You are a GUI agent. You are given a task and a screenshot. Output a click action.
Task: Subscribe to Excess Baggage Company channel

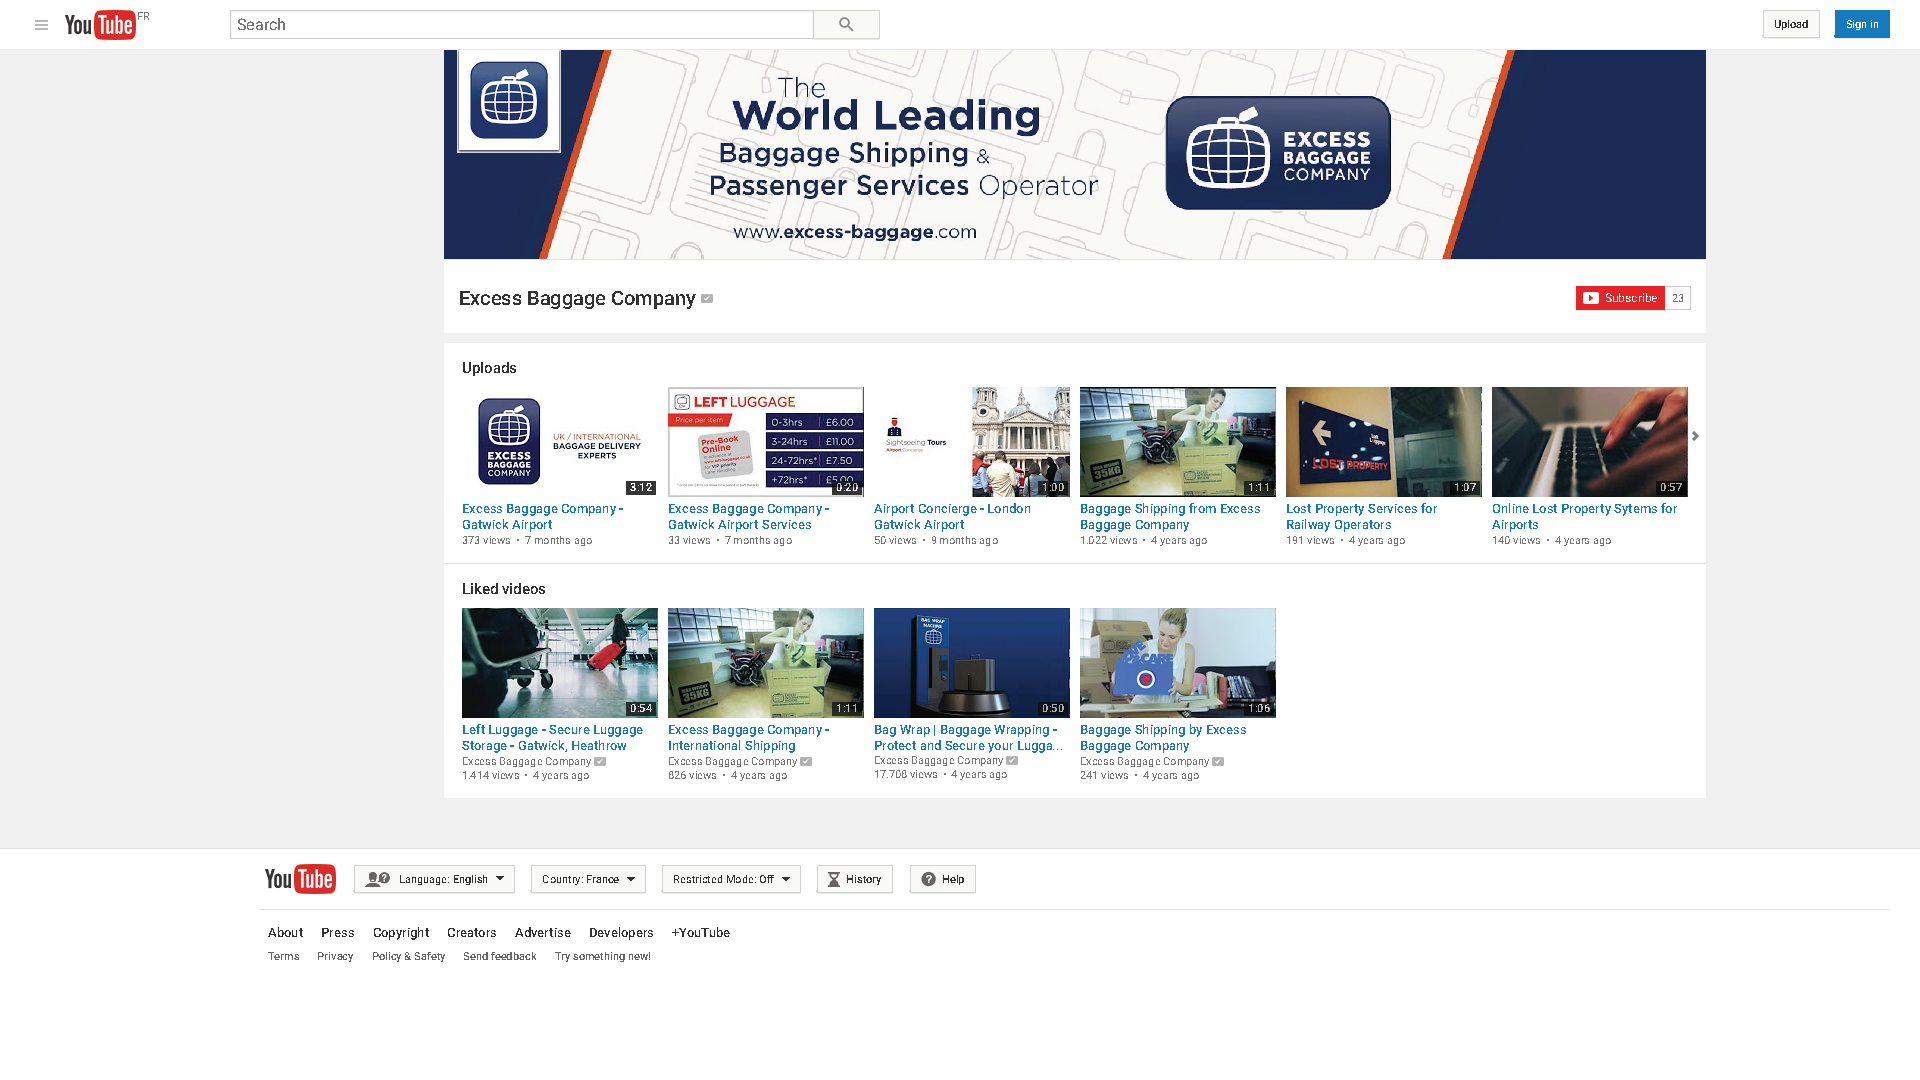[x=1620, y=298]
